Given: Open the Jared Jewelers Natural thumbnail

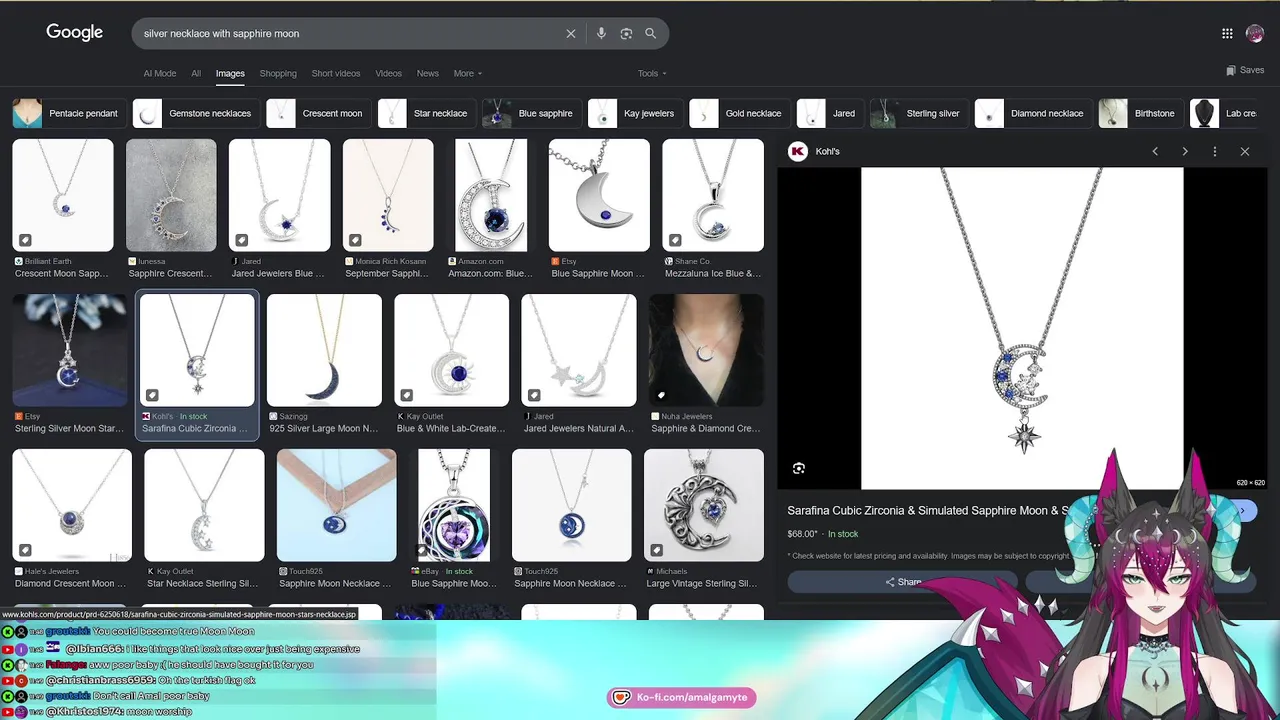Looking at the screenshot, I should 579,350.
